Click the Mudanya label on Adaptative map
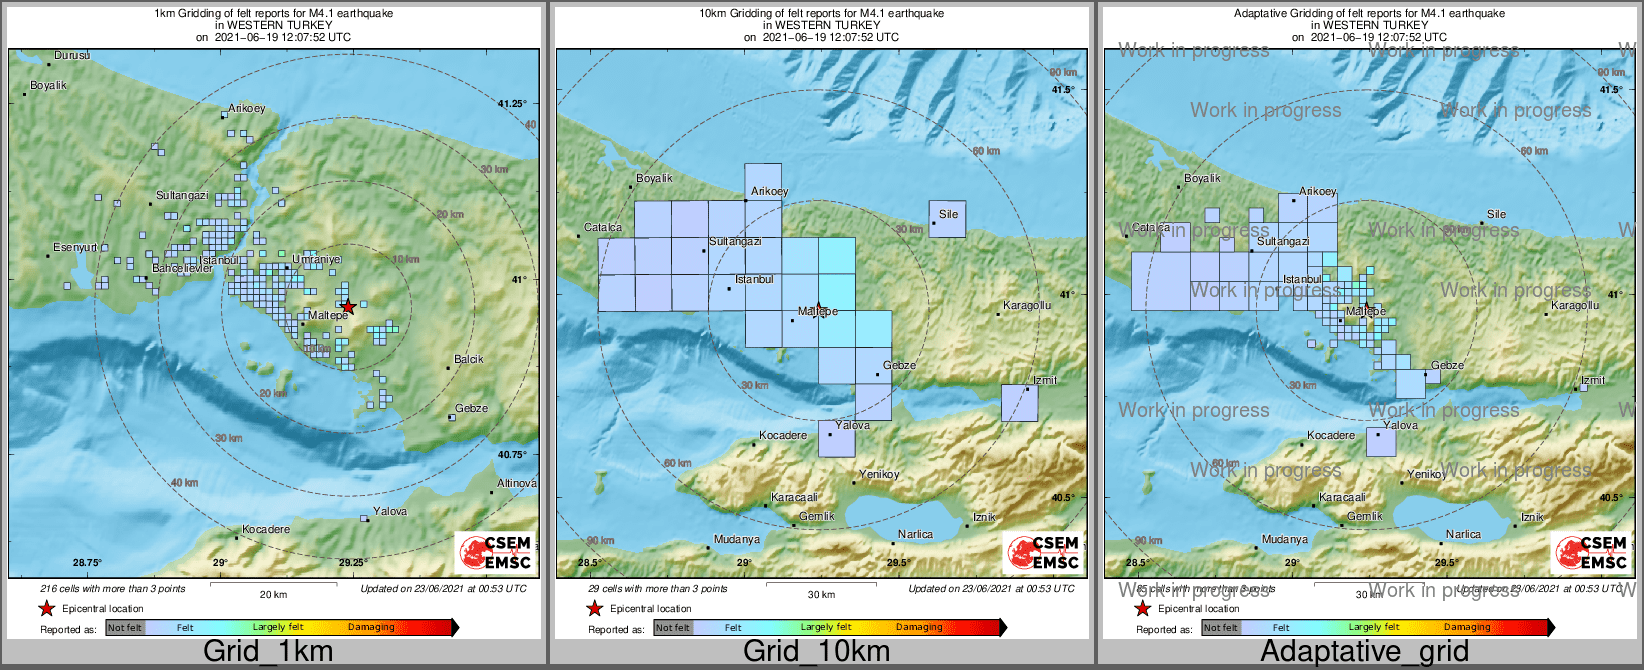Image resolution: width=1644 pixels, height=670 pixels. point(1285,539)
